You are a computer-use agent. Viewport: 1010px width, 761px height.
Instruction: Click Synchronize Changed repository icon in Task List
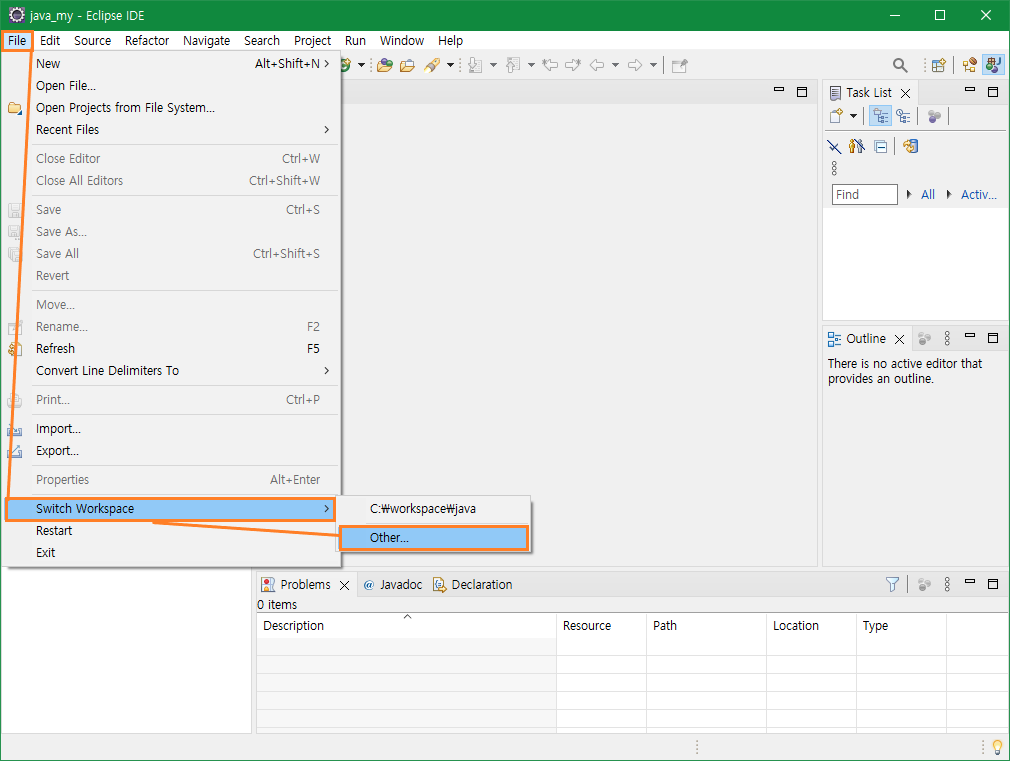(910, 147)
